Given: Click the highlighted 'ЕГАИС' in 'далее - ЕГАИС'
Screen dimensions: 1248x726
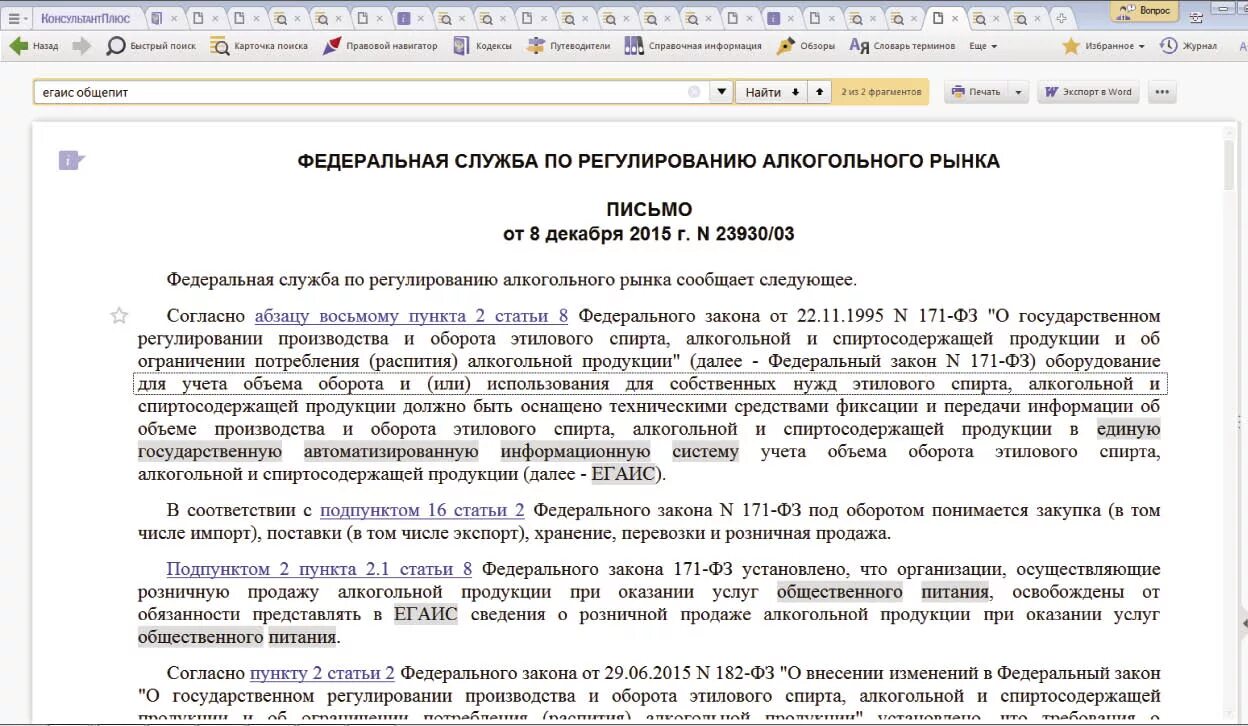Looking at the screenshot, I should pyautogui.click(x=624, y=474).
